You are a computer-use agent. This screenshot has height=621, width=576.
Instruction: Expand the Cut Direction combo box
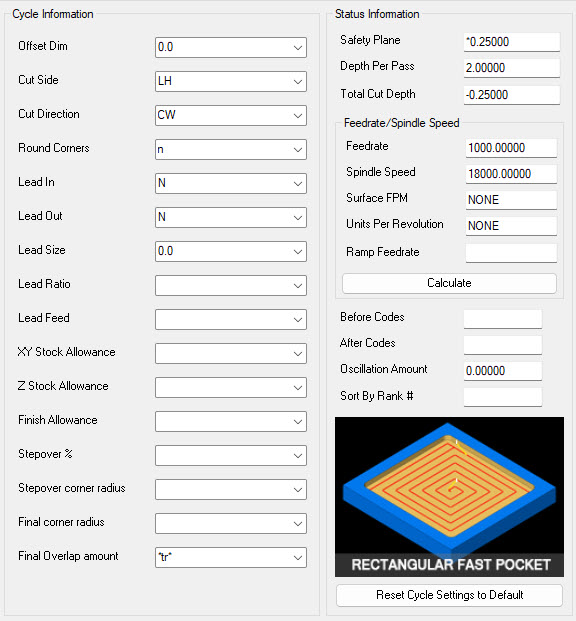tap(231, 115)
